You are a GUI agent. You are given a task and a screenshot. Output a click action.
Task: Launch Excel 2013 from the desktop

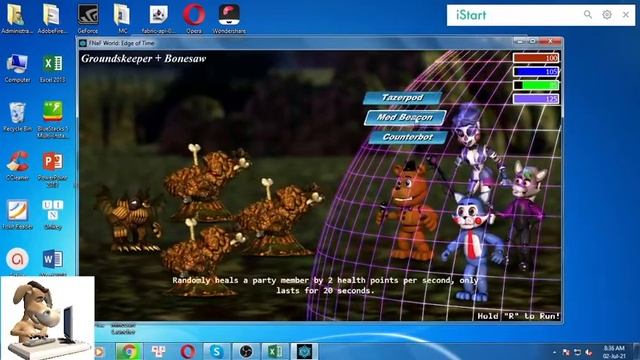pyautogui.click(x=53, y=68)
